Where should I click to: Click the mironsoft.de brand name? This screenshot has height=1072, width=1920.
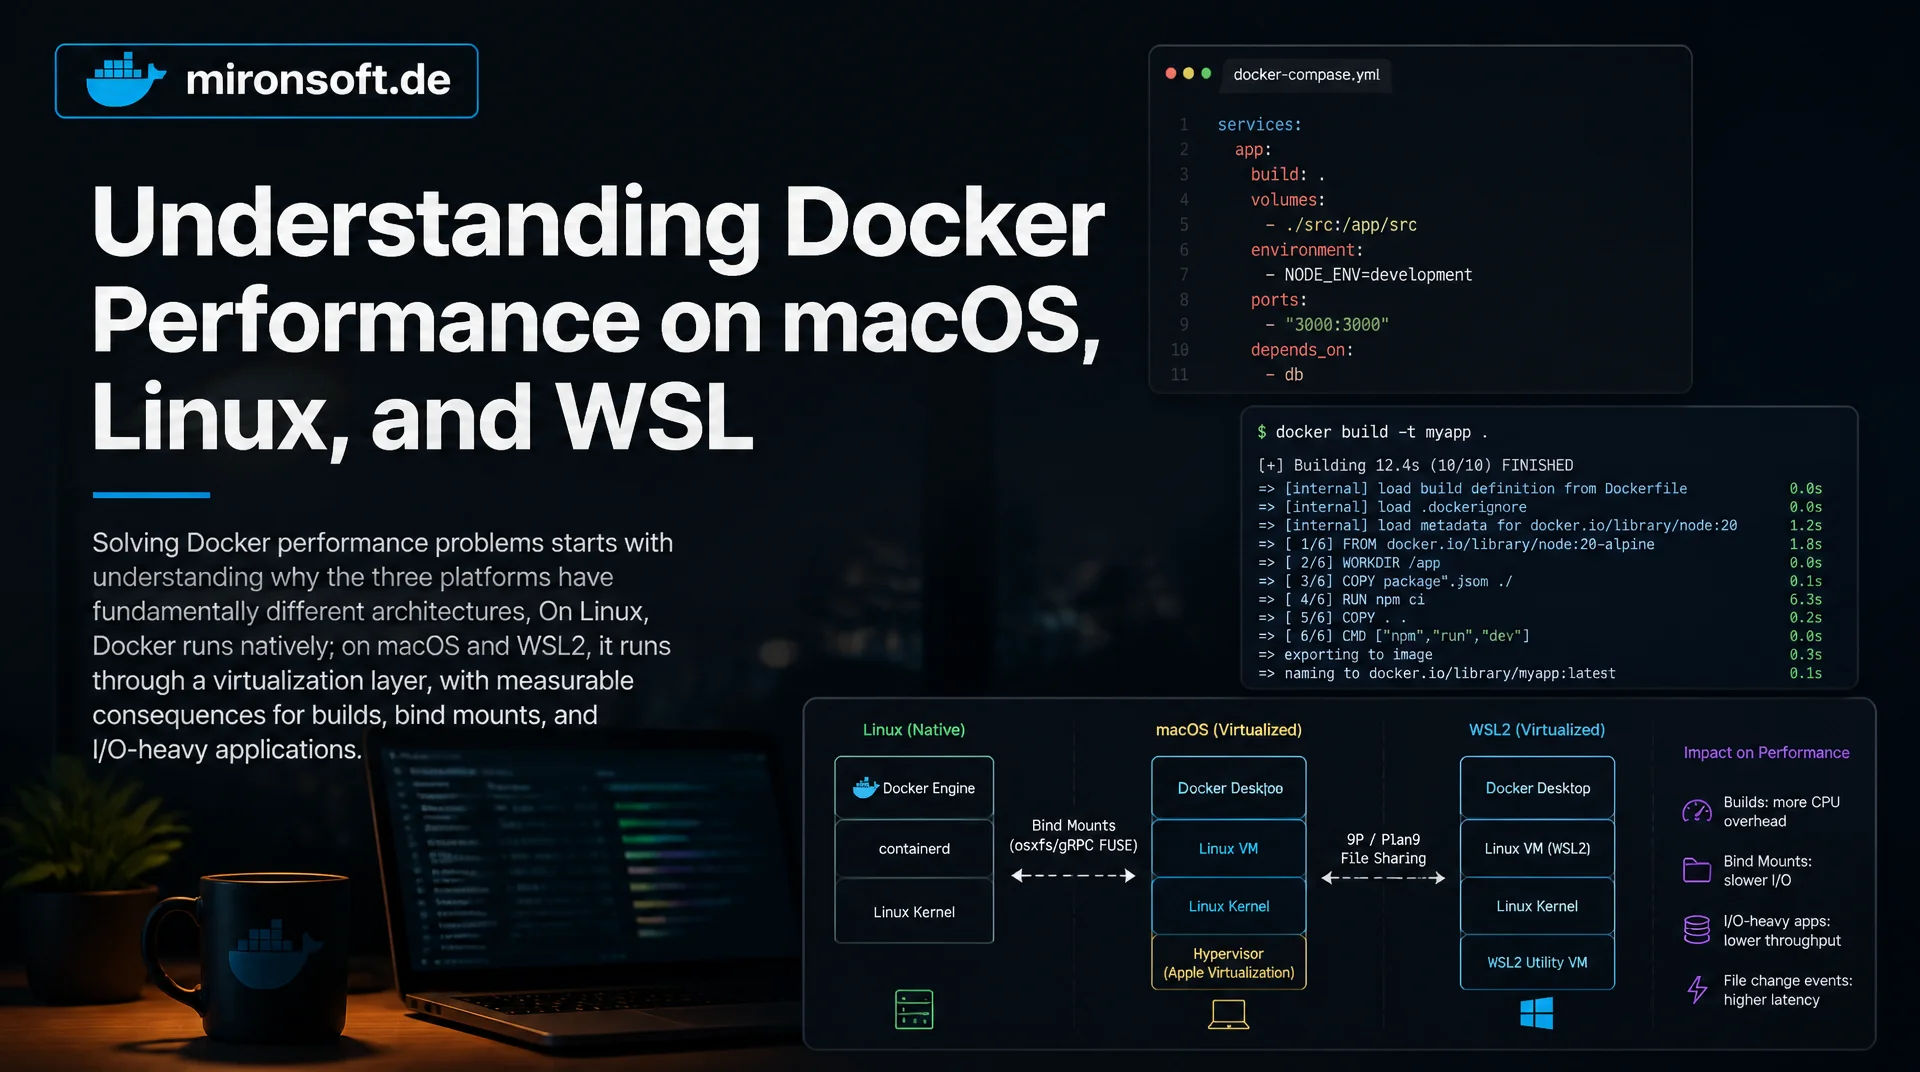pyautogui.click(x=318, y=79)
